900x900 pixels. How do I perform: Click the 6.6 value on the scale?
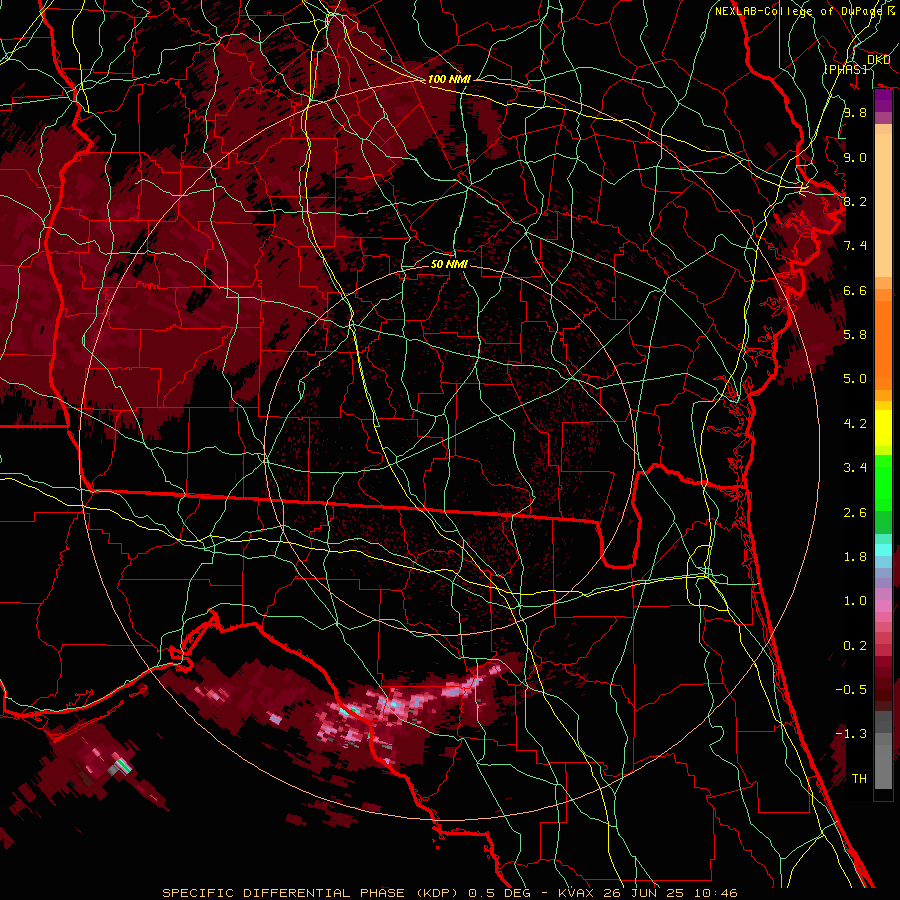click(855, 291)
